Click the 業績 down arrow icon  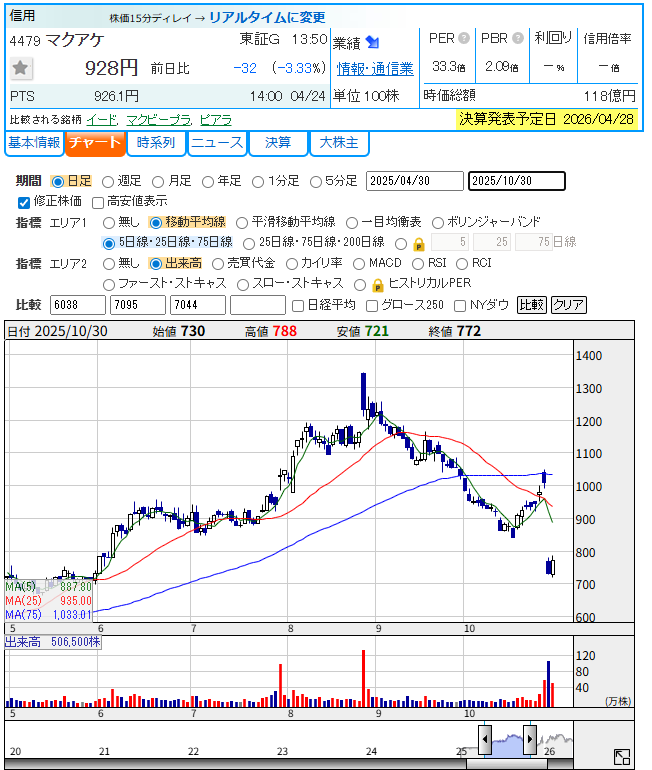point(373,42)
